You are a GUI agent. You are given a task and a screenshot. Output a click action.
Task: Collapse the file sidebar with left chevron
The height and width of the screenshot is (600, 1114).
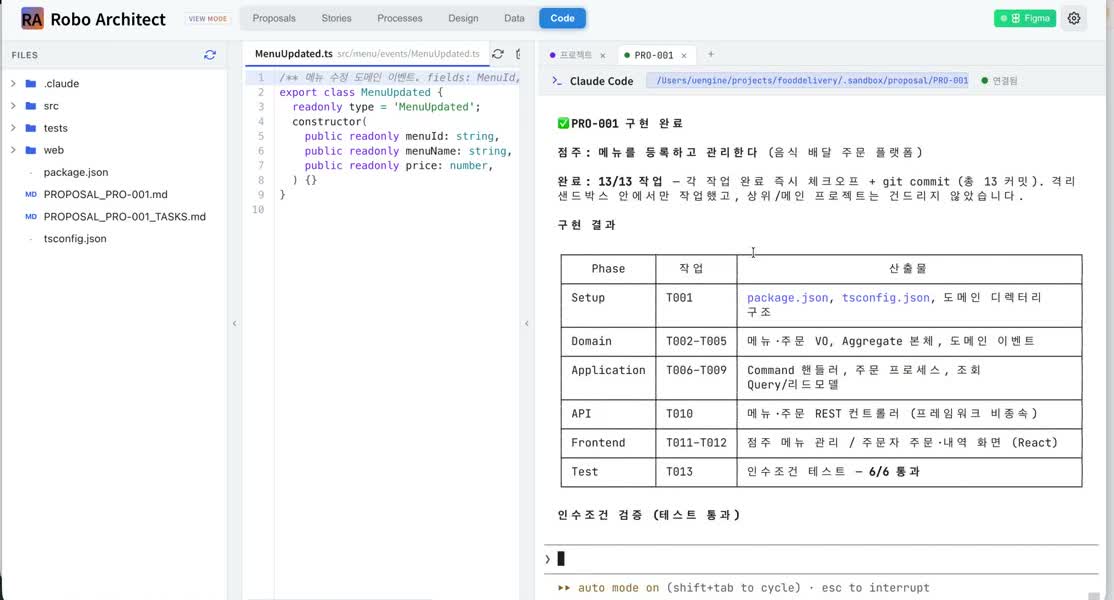coord(234,323)
